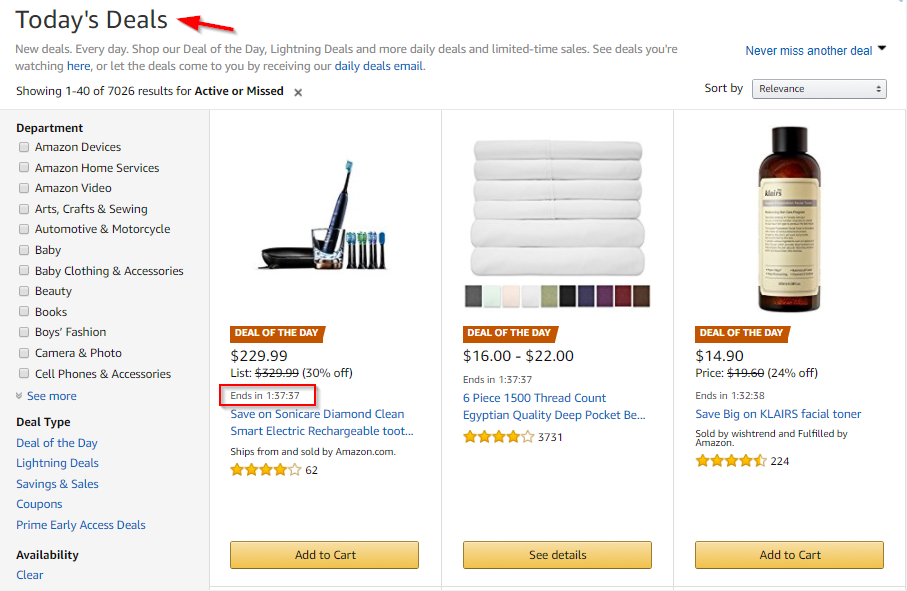This screenshot has width=907, height=591.
Task: Remove the Active or Missed filter
Action: pos(298,93)
